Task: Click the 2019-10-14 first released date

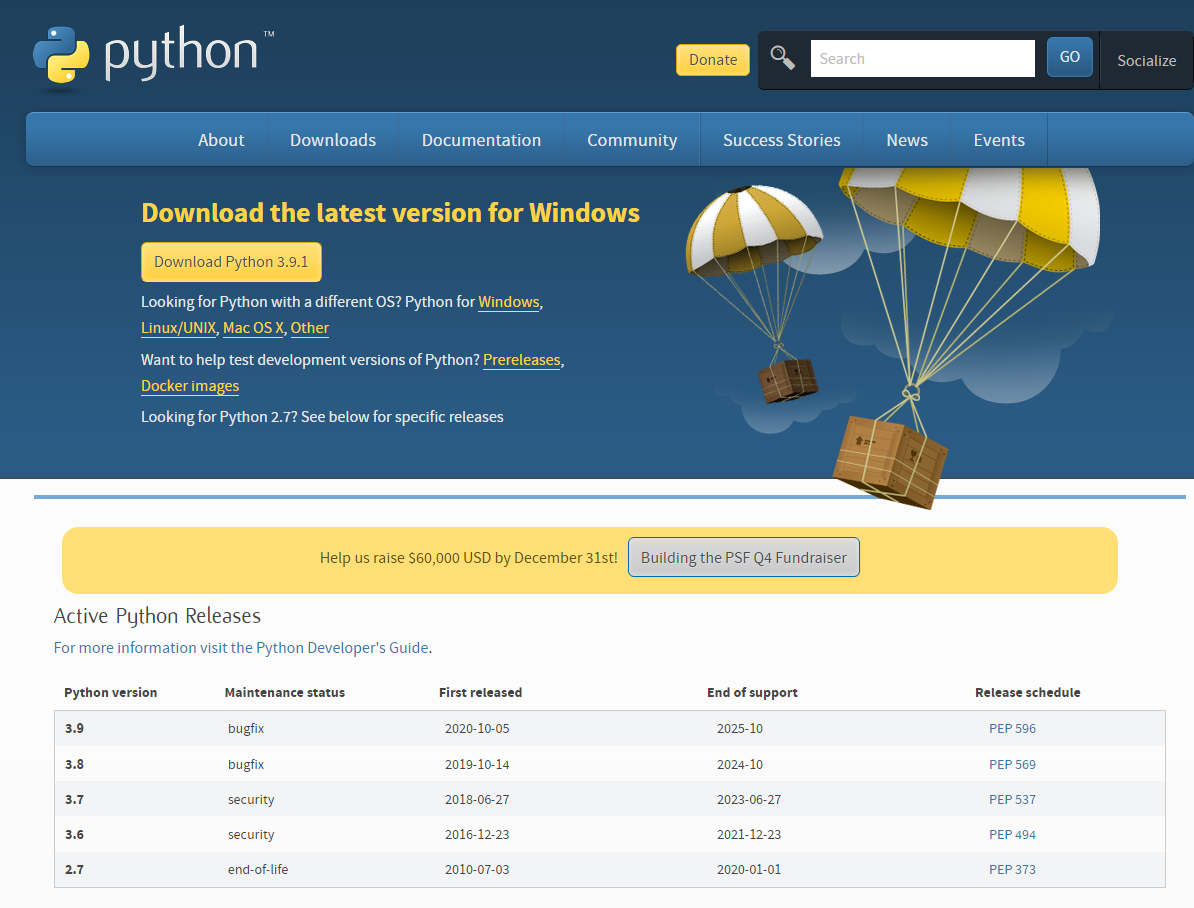Action: [477, 765]
